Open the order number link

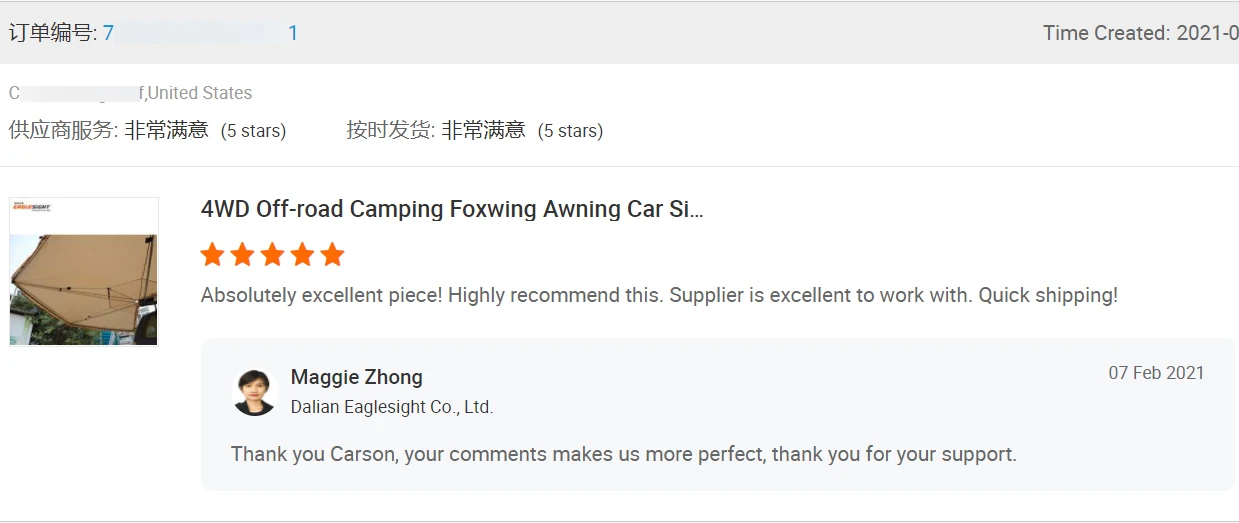(200, 33)
